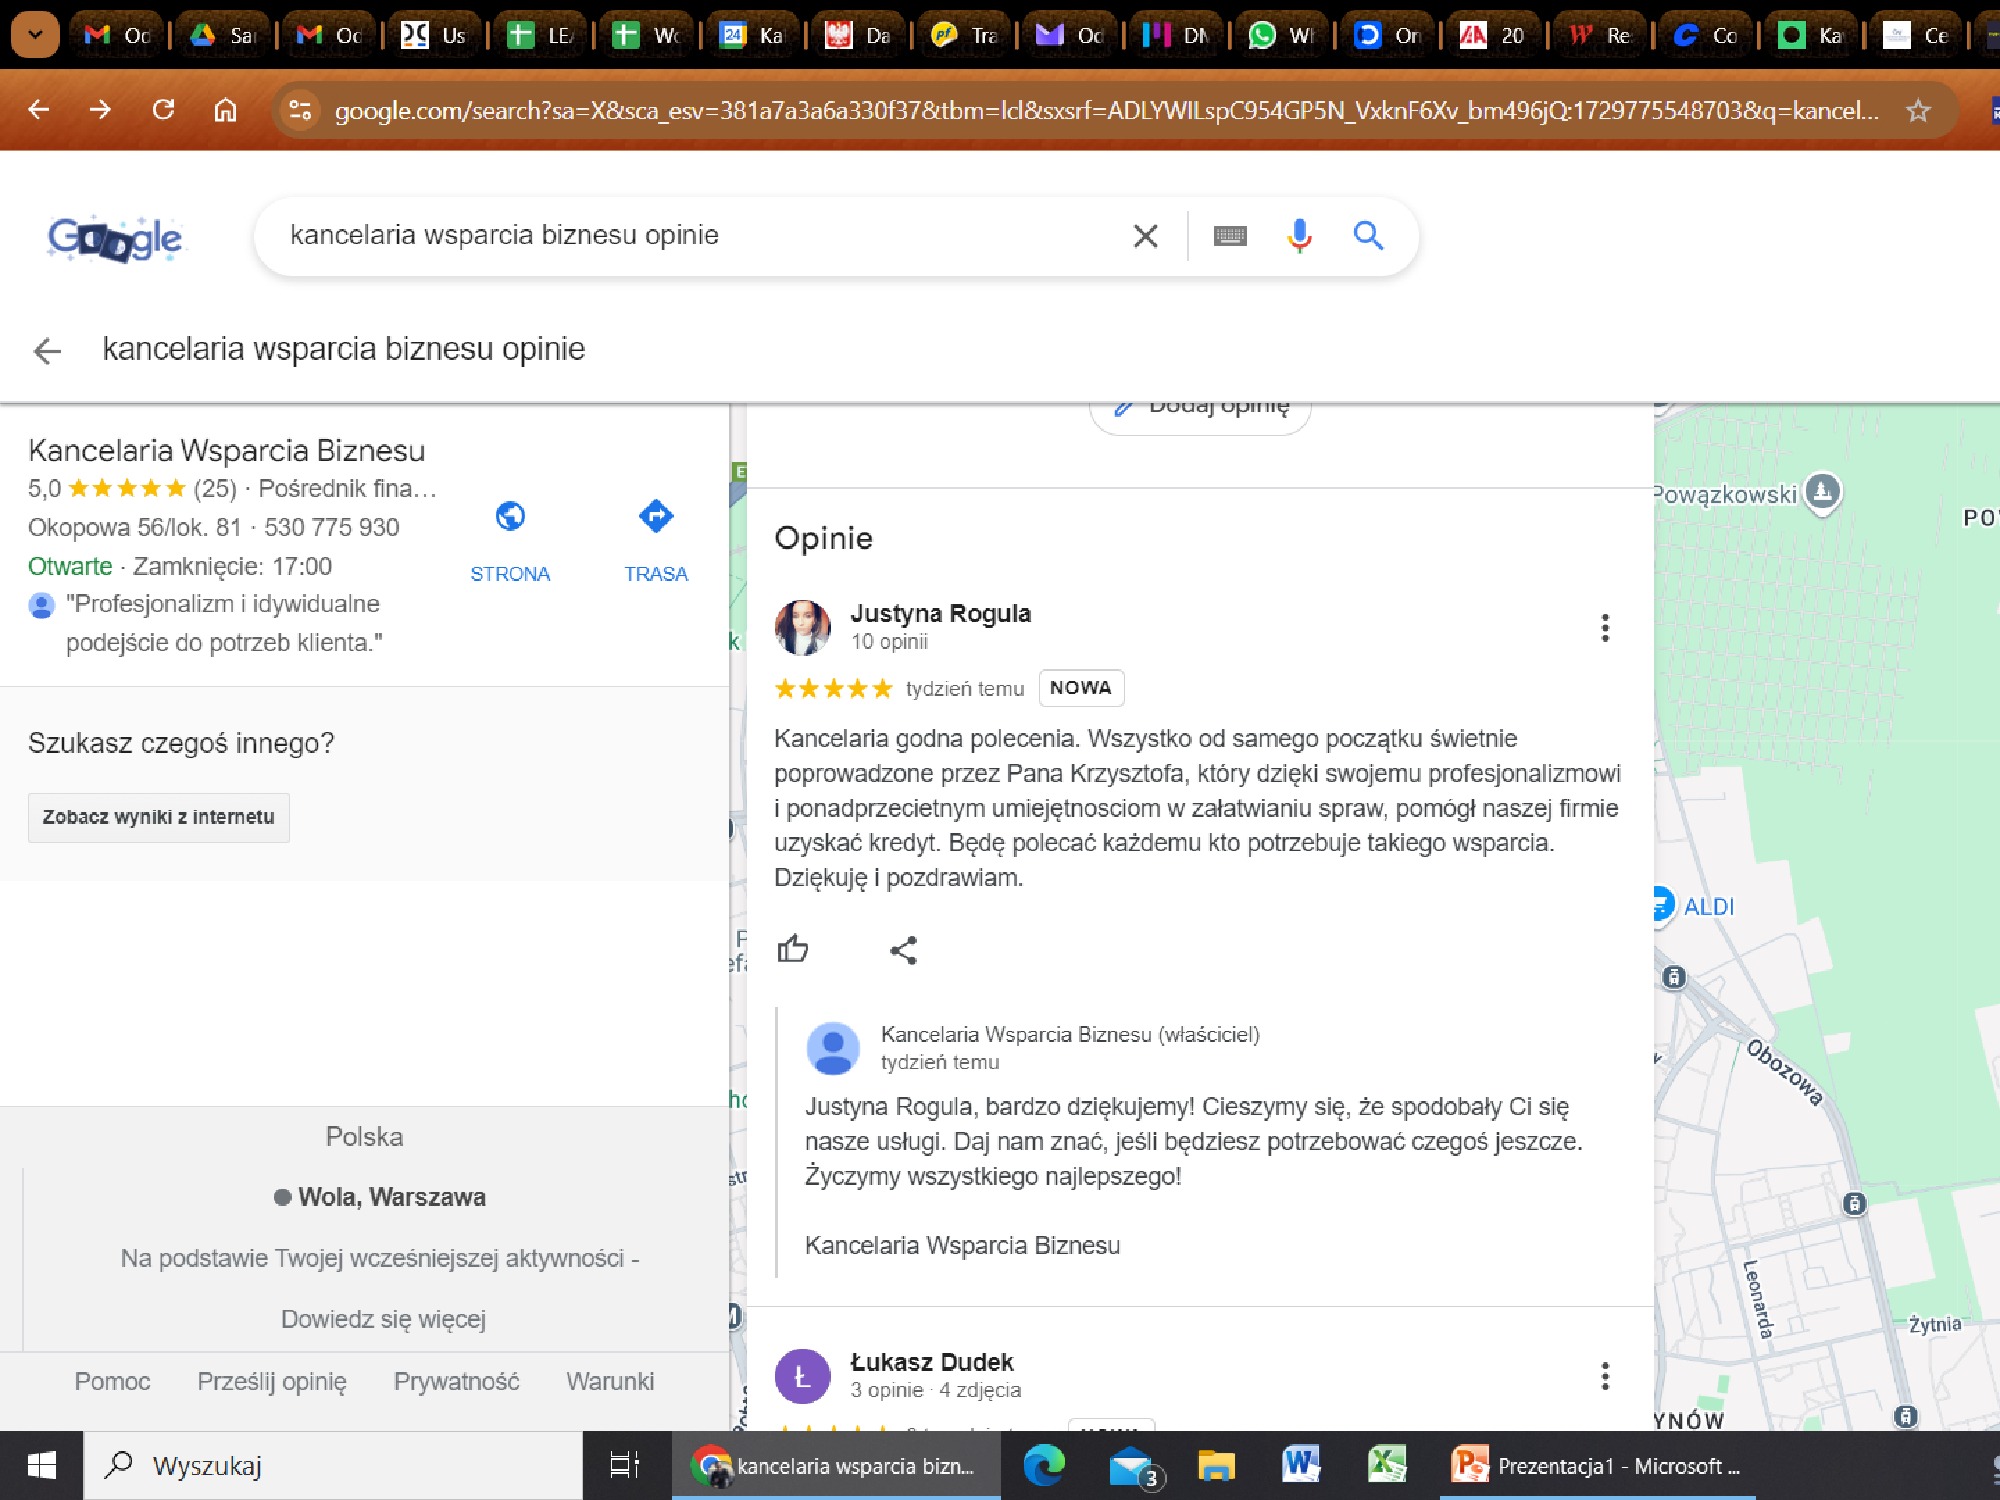This screenshot has width=2000, height=1500.
Task: Get directions using the TRASA icon
Action: (x=656, y=516)
